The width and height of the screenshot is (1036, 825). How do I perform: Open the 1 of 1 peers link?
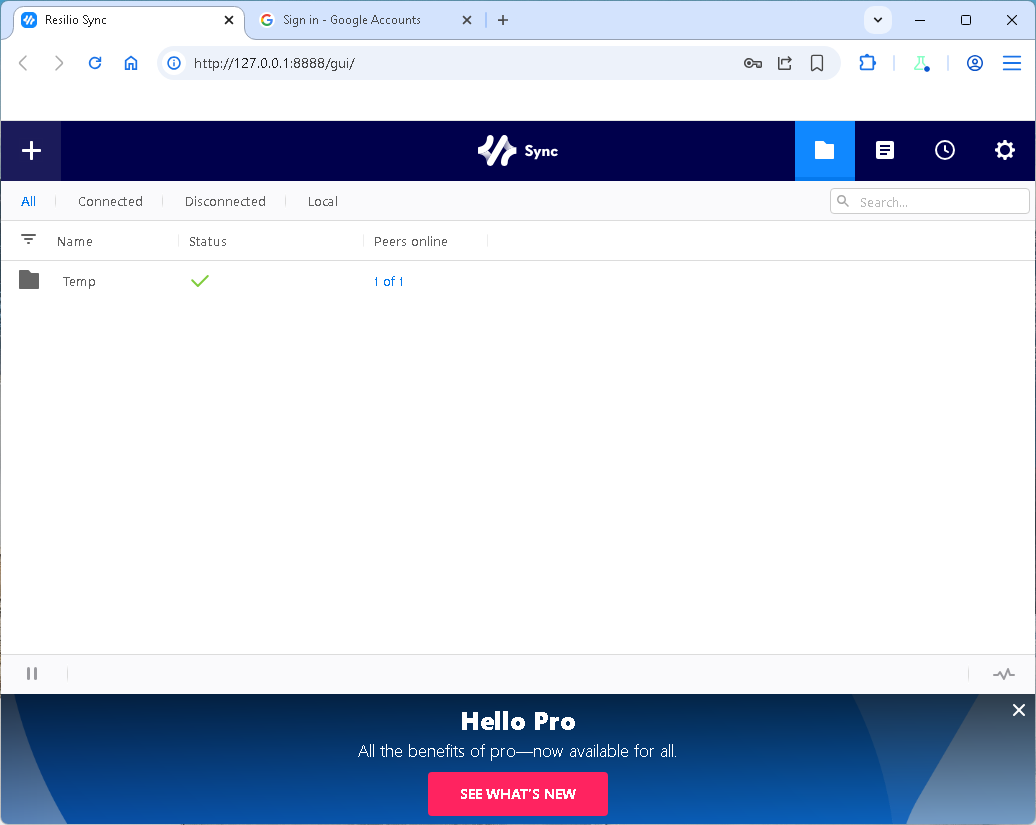click(x=388, y=281)
